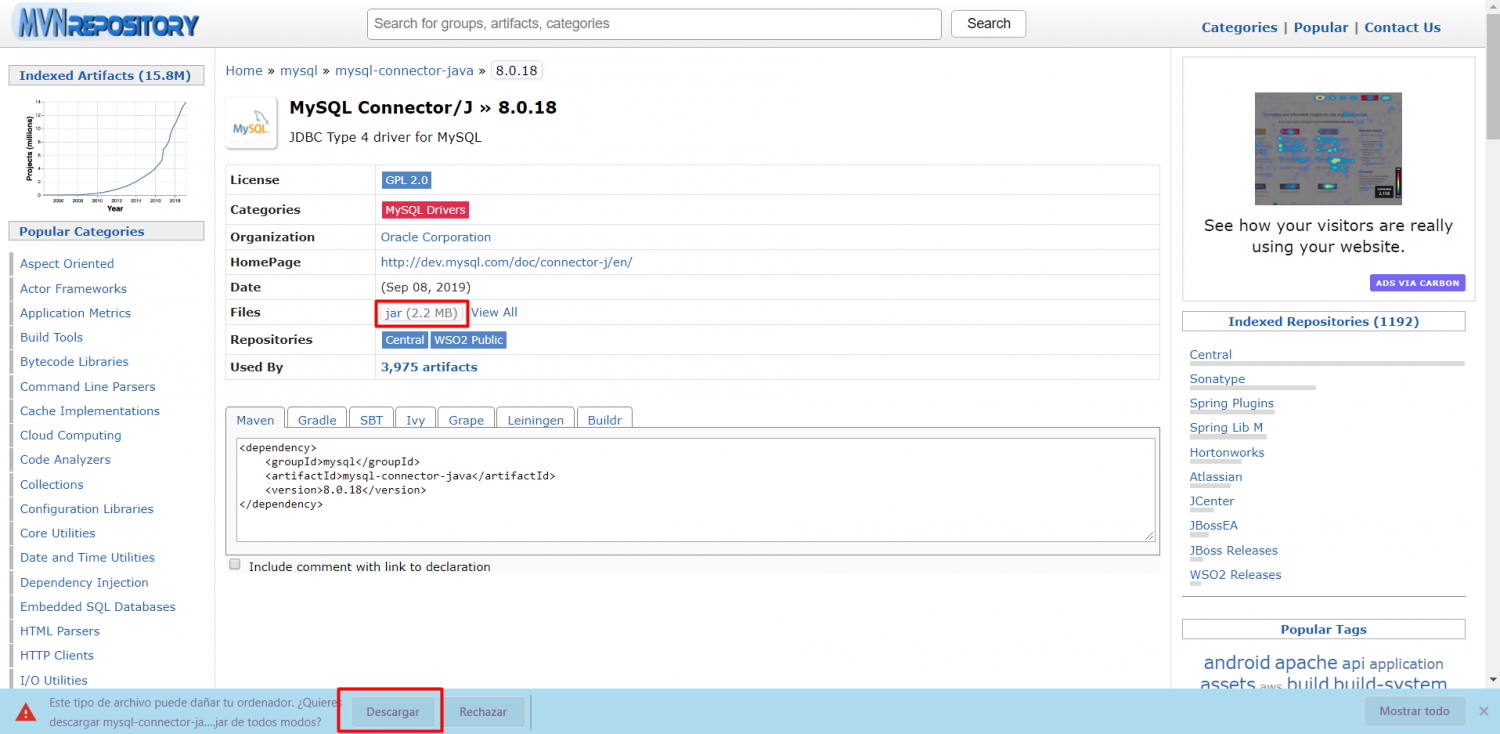
Task: Open the Contact Us link
Action: (x=1402, y=28)
